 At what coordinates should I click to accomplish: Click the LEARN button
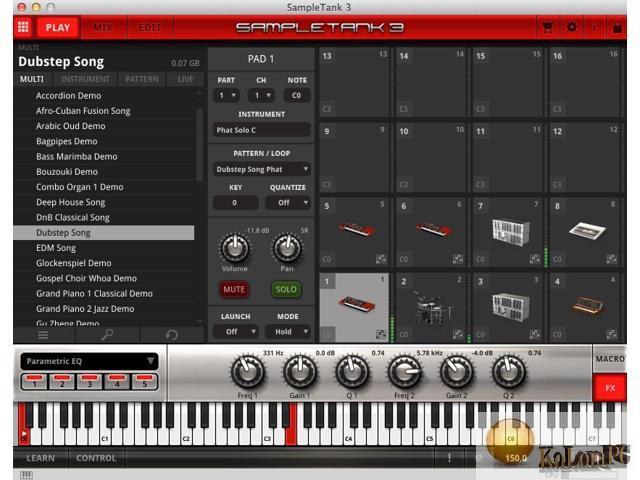click(40, 458)
